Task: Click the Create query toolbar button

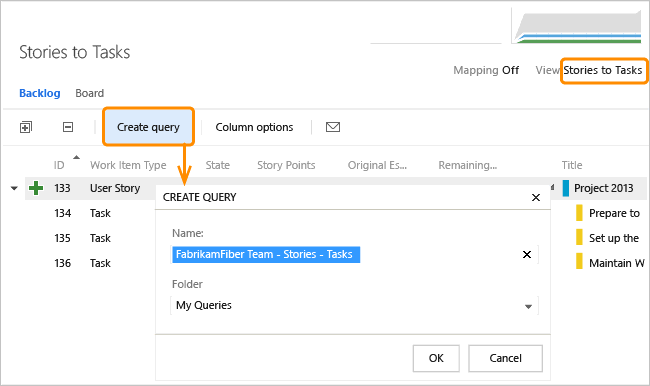Action: pos(148,127)
